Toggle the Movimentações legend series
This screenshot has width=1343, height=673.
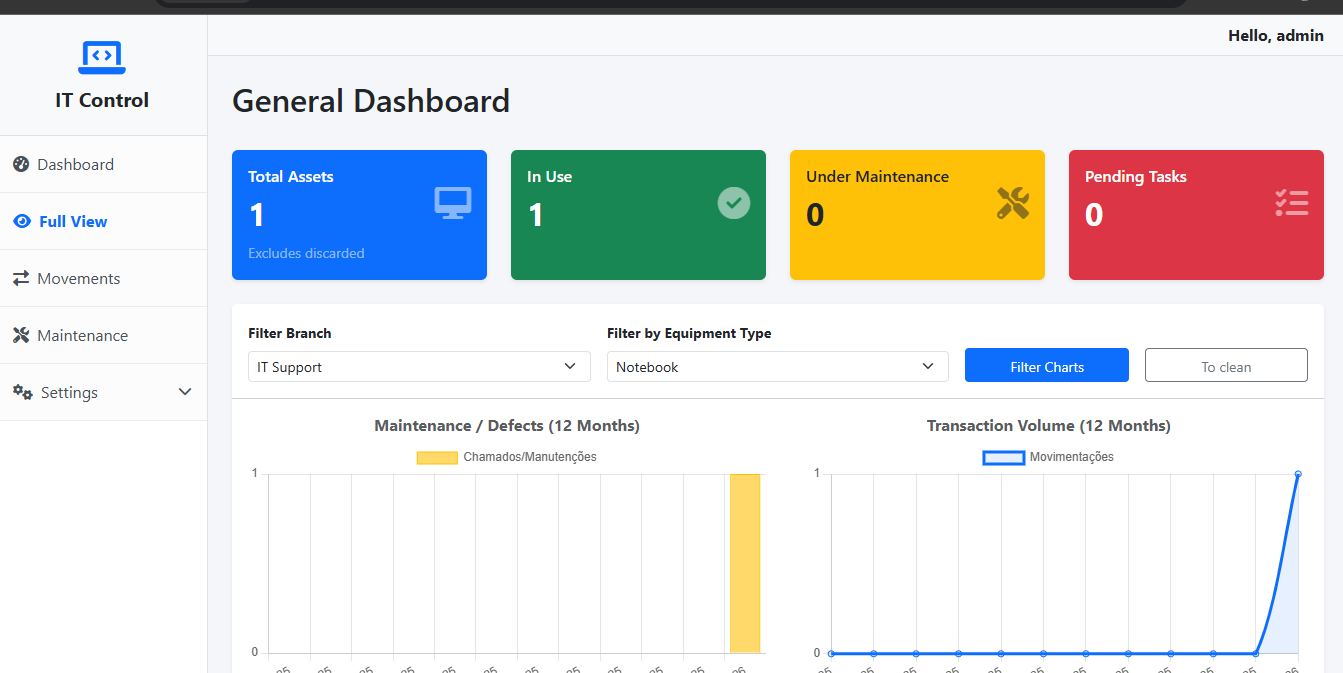click(1048, 457)
